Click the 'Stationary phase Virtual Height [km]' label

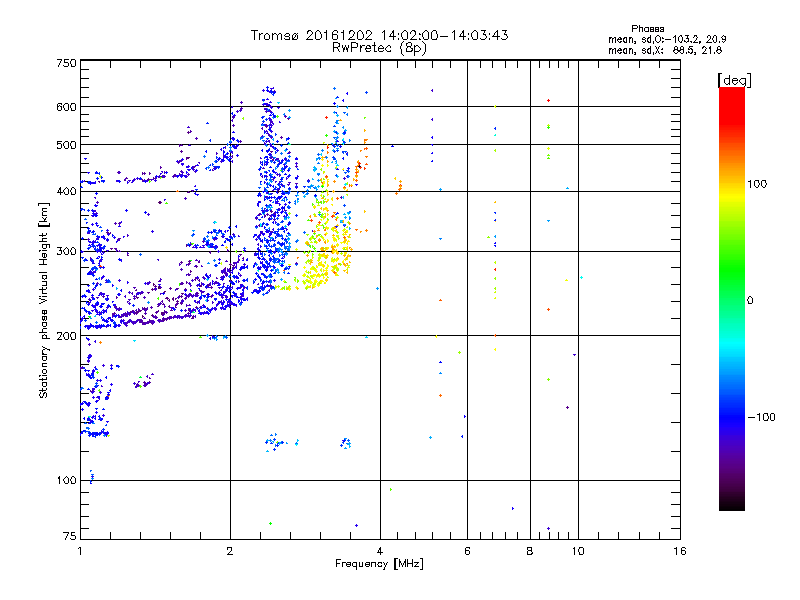click(44, 300)
